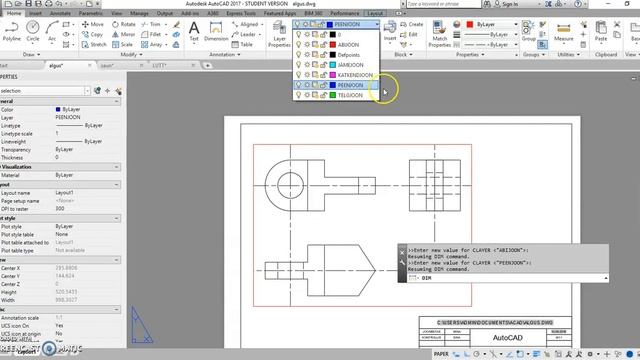Click the Fillet tool
Viewport: 640px width, 360px height.
pyautogui.click(x=151, y=35)
